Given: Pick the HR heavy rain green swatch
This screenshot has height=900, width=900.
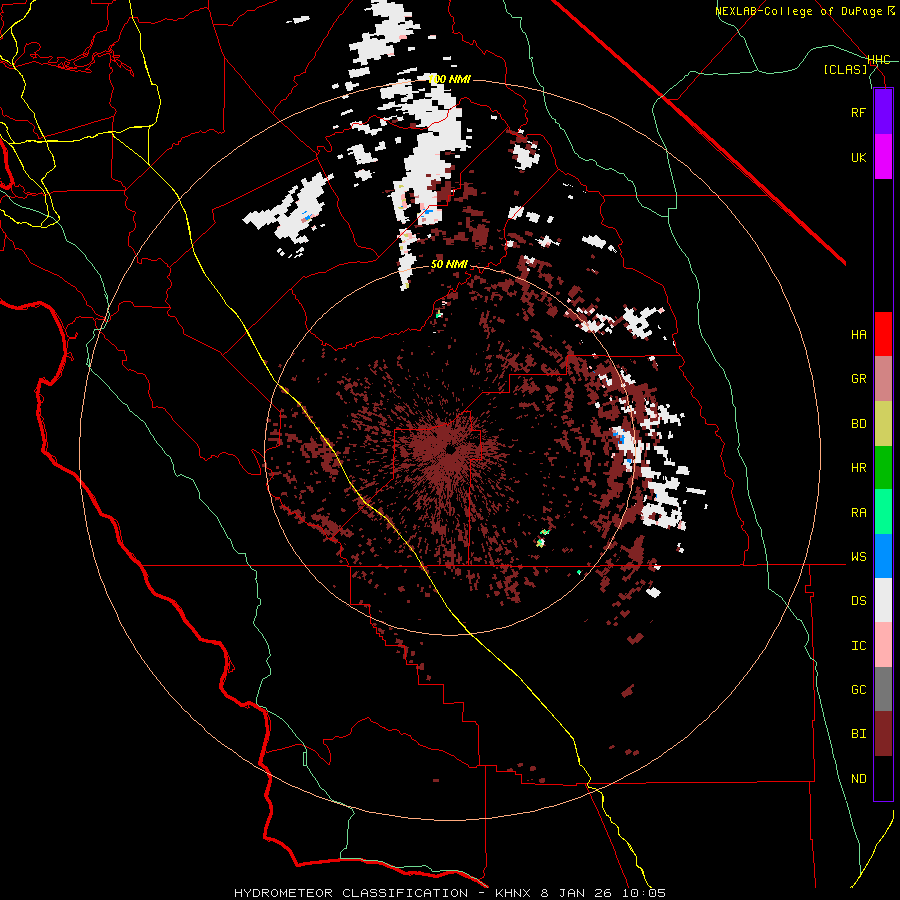Looking at the screenshot, I should 883,468.
